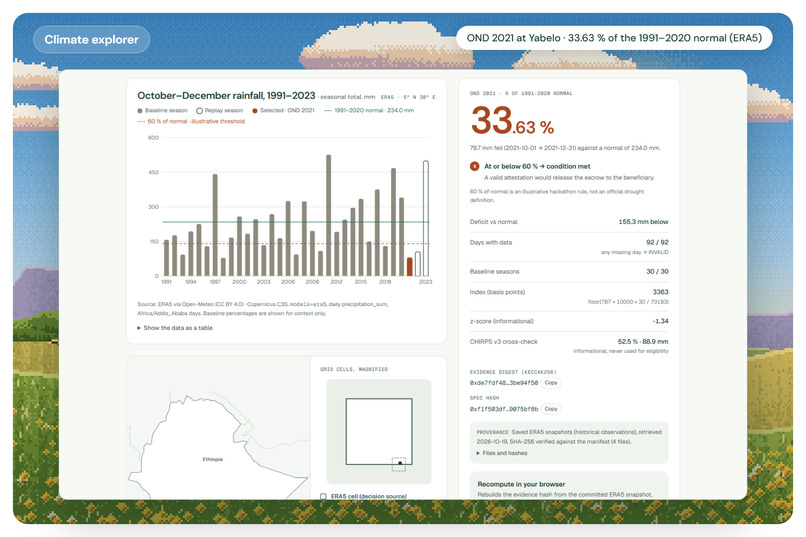Select the 2020 baseline season bar
This screenshot has height=537, width=806.
pyautogui.click(x=401, y=237)
